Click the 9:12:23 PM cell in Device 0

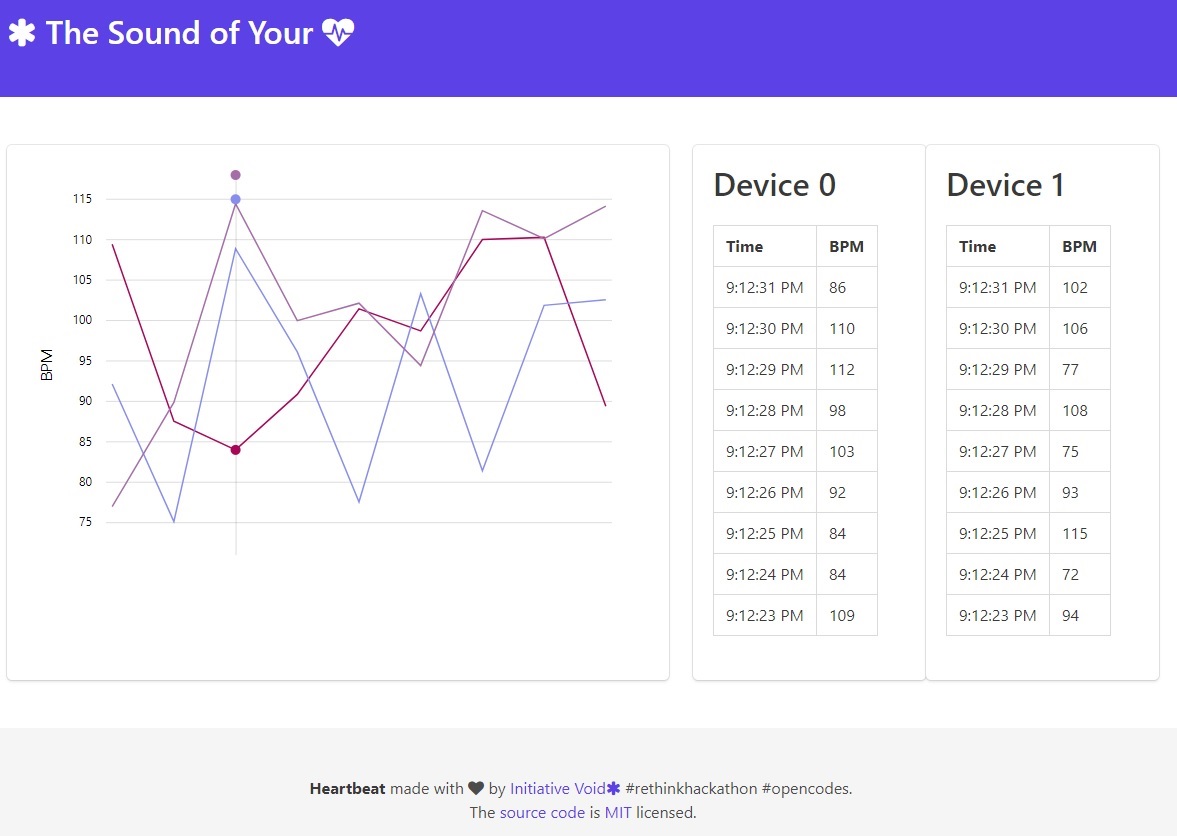765,615
